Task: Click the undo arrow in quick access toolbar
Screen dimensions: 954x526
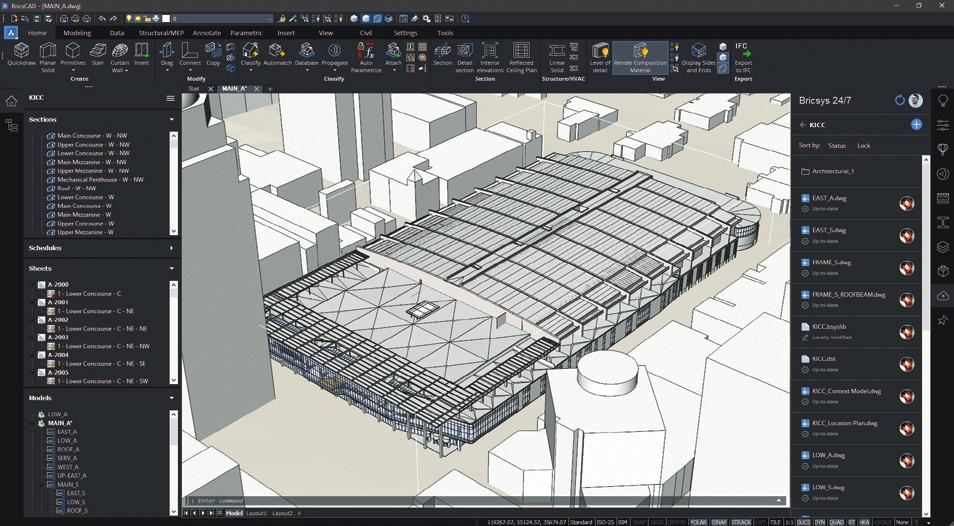Action: 102,19
